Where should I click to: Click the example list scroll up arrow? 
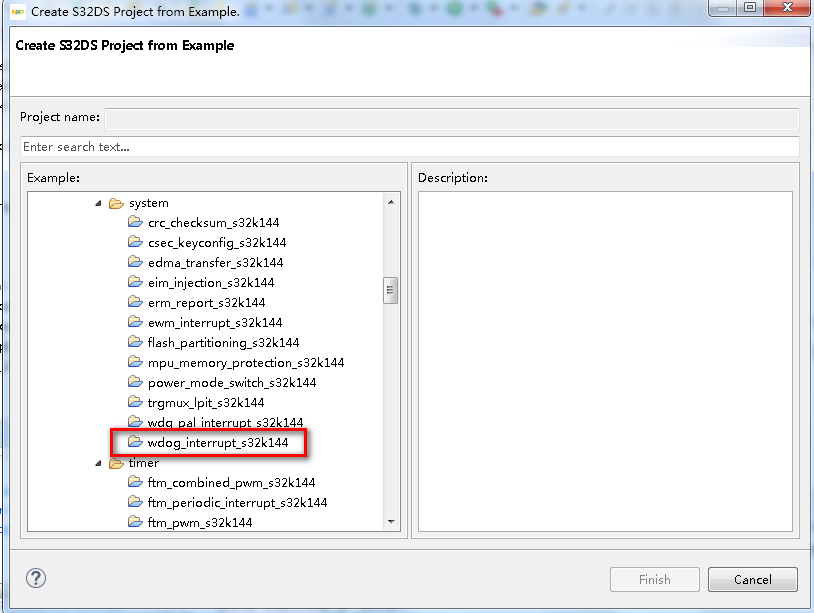pyautogui.click(x=391, y=202)
